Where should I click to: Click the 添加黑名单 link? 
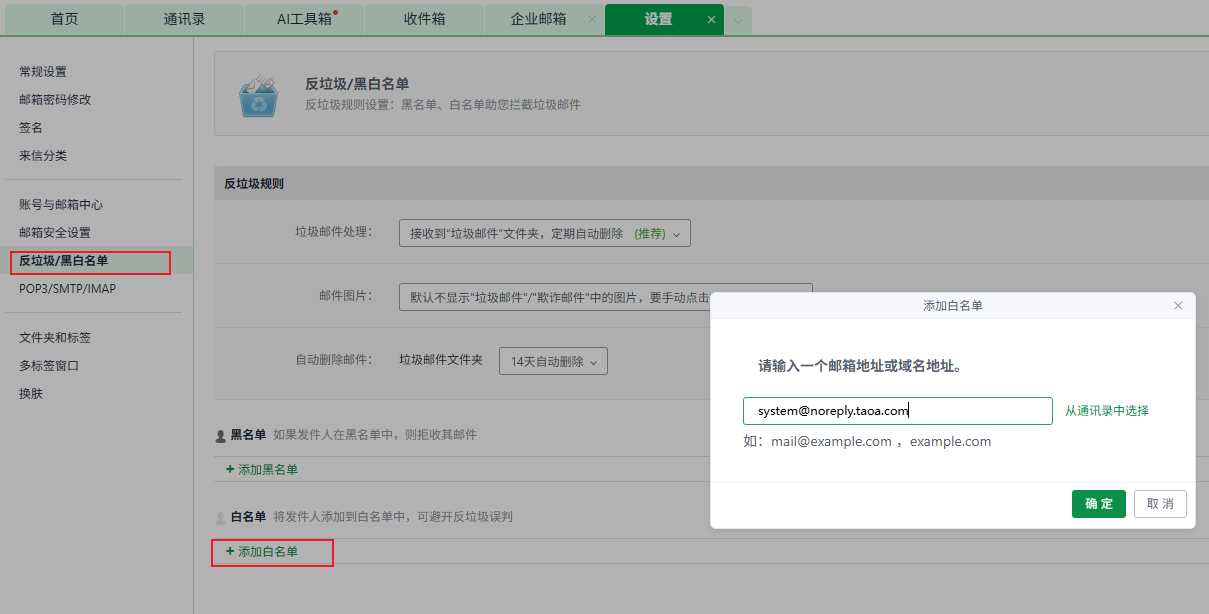click(x=262, y=469)
